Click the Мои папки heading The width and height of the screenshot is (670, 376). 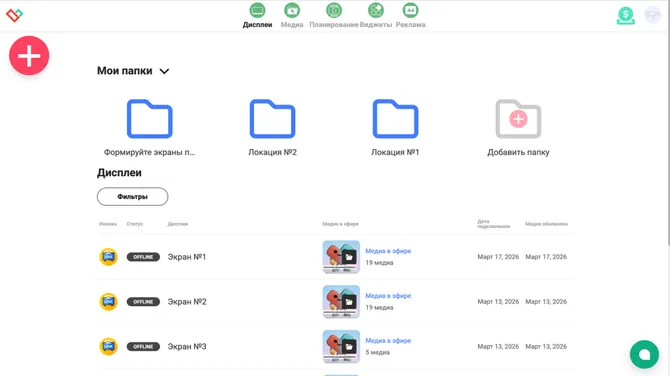[125, 70]
